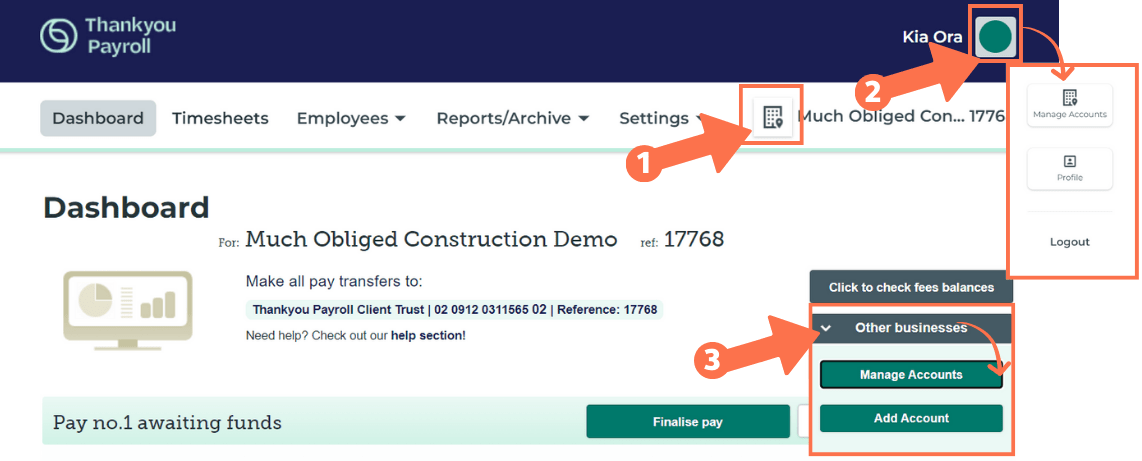Click the Much Obliged Con… 1776 account label
The height and width of the screenshot is (461, 1142).
click(901, 117)
